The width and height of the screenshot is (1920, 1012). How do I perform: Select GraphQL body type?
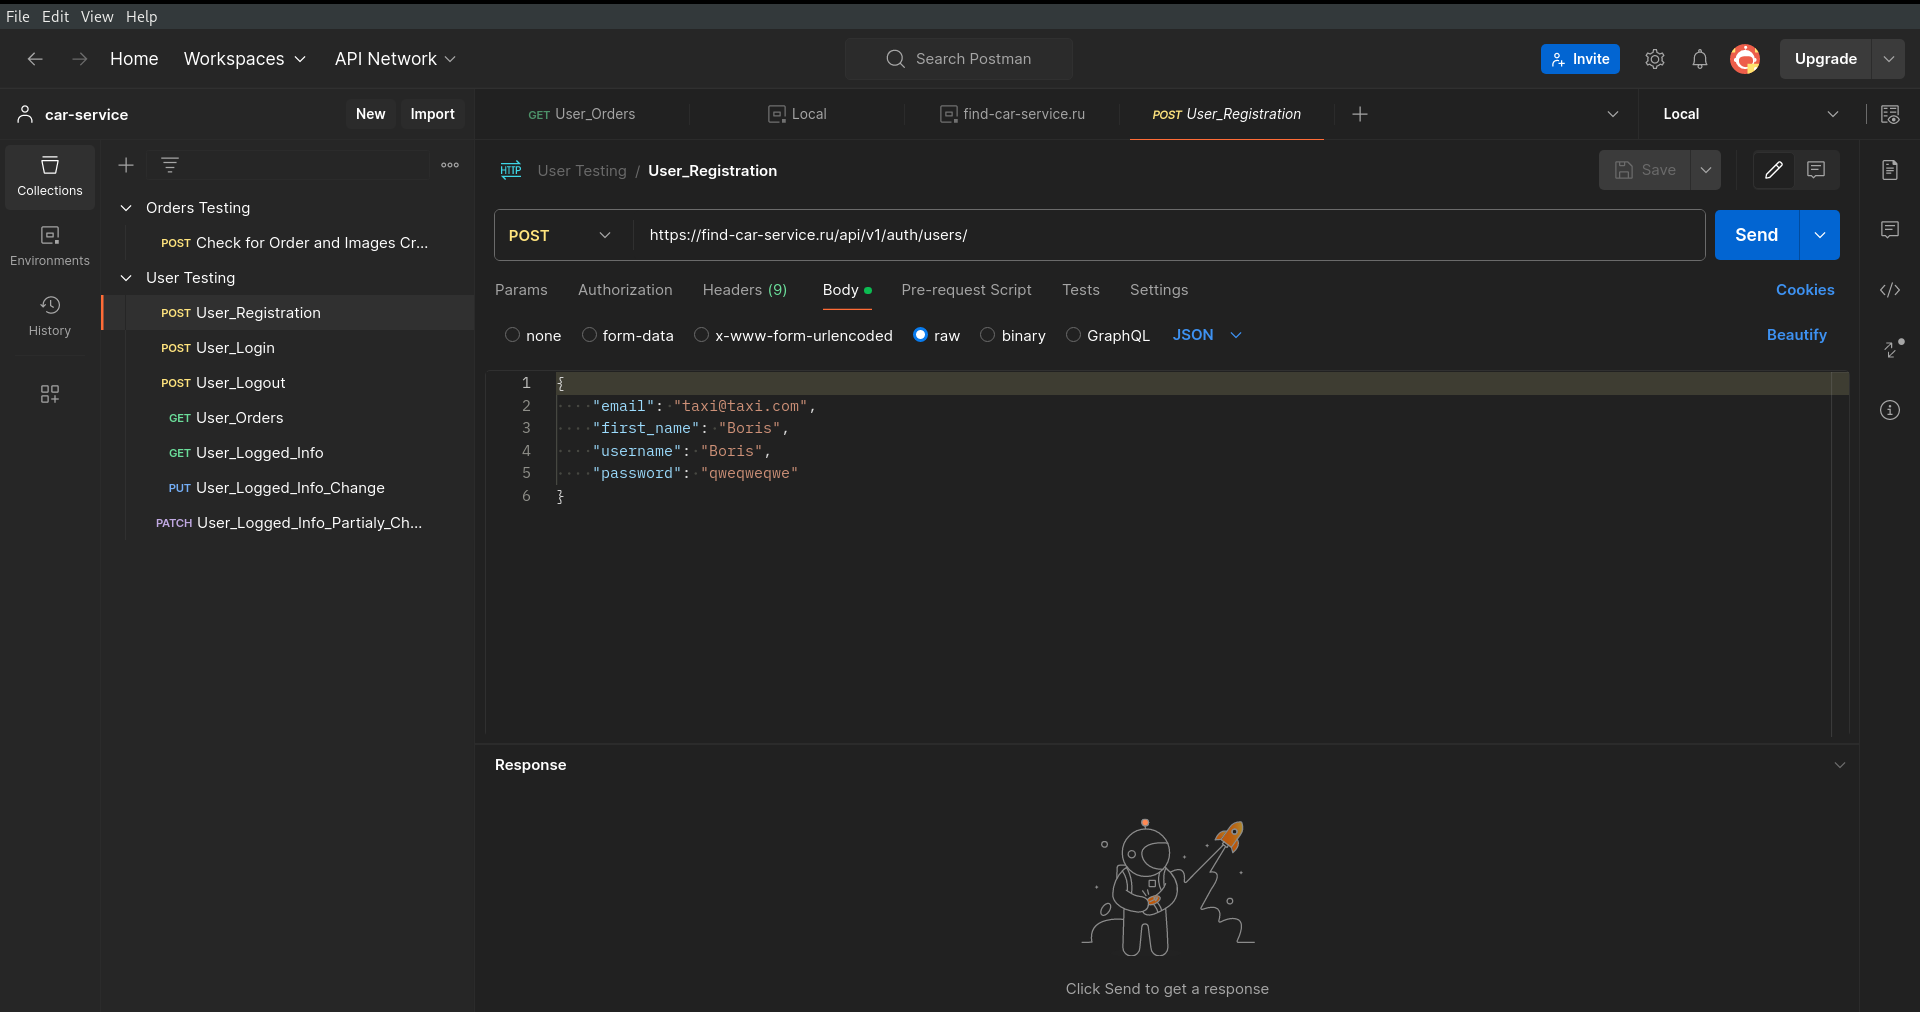(x=1073, y=335)
